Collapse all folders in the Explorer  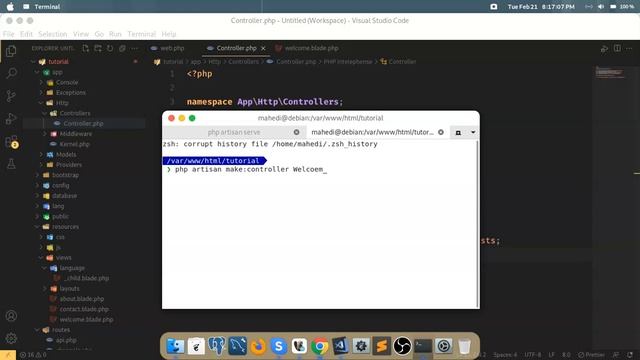pos(122,48)
